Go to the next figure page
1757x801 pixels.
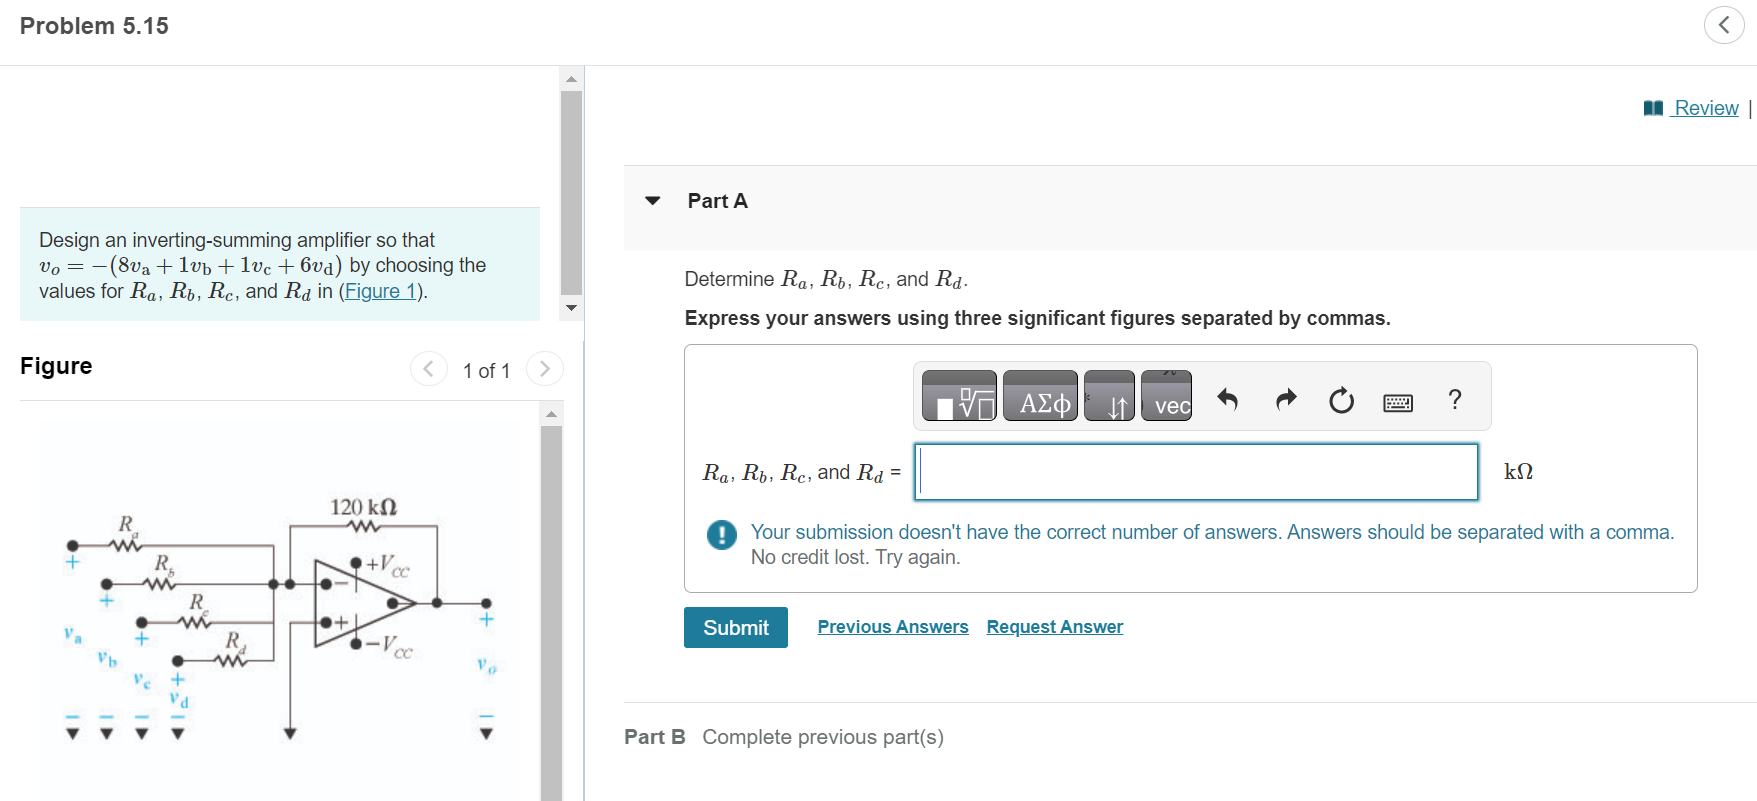pos(544,368)
